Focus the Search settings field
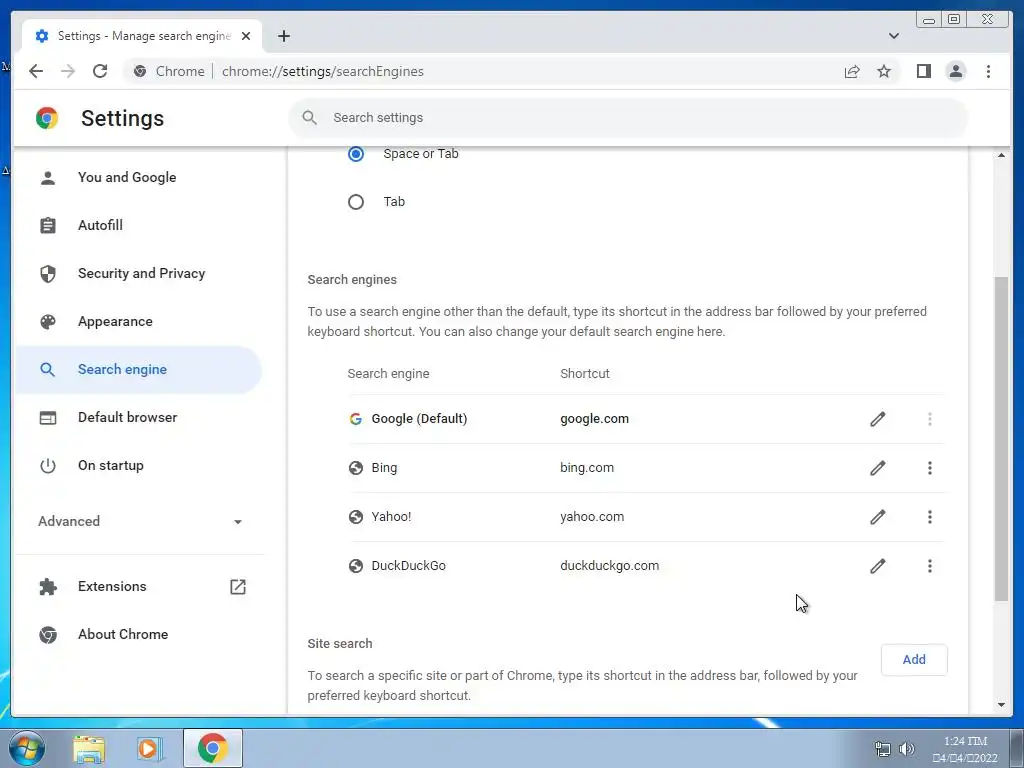Image resolution: width=1024 pixels, height=768 pixels. pyautogui.click(x=628, y=118)
